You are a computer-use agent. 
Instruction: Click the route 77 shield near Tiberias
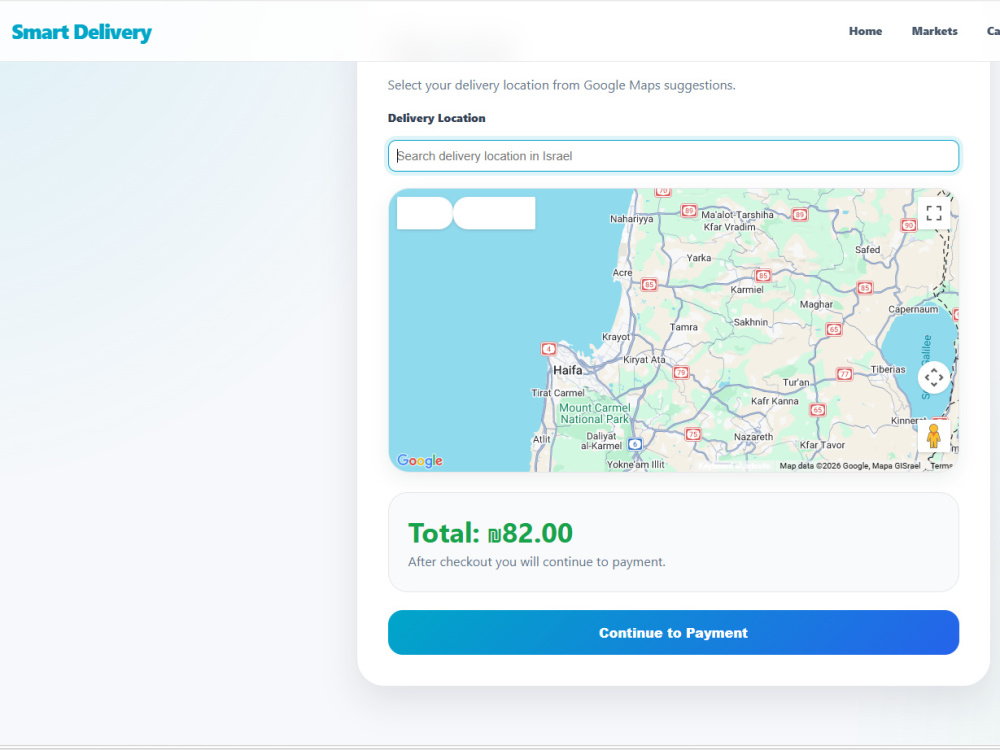point(844,374)
